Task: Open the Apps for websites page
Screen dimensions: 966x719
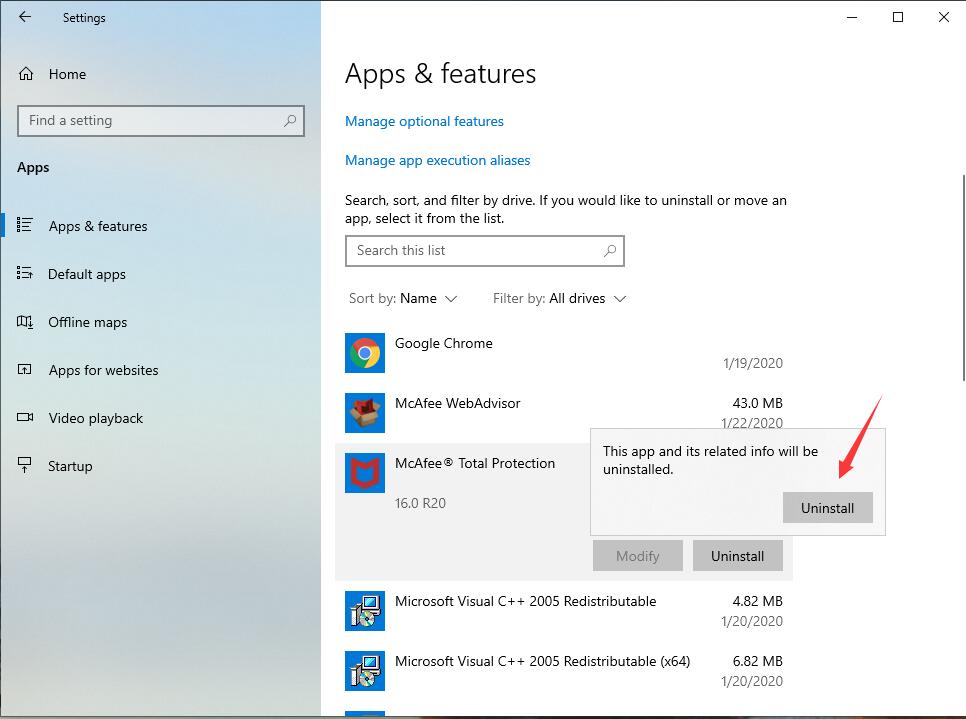Action: pos(104,370)
